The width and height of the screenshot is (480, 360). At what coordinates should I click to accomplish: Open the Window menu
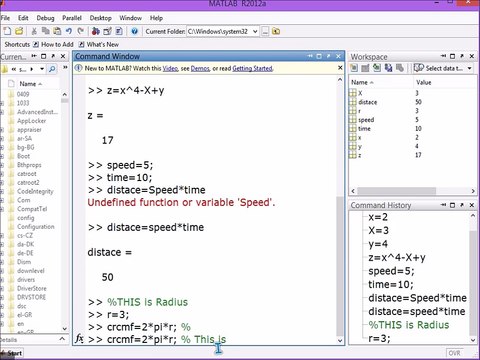point(130,18)
